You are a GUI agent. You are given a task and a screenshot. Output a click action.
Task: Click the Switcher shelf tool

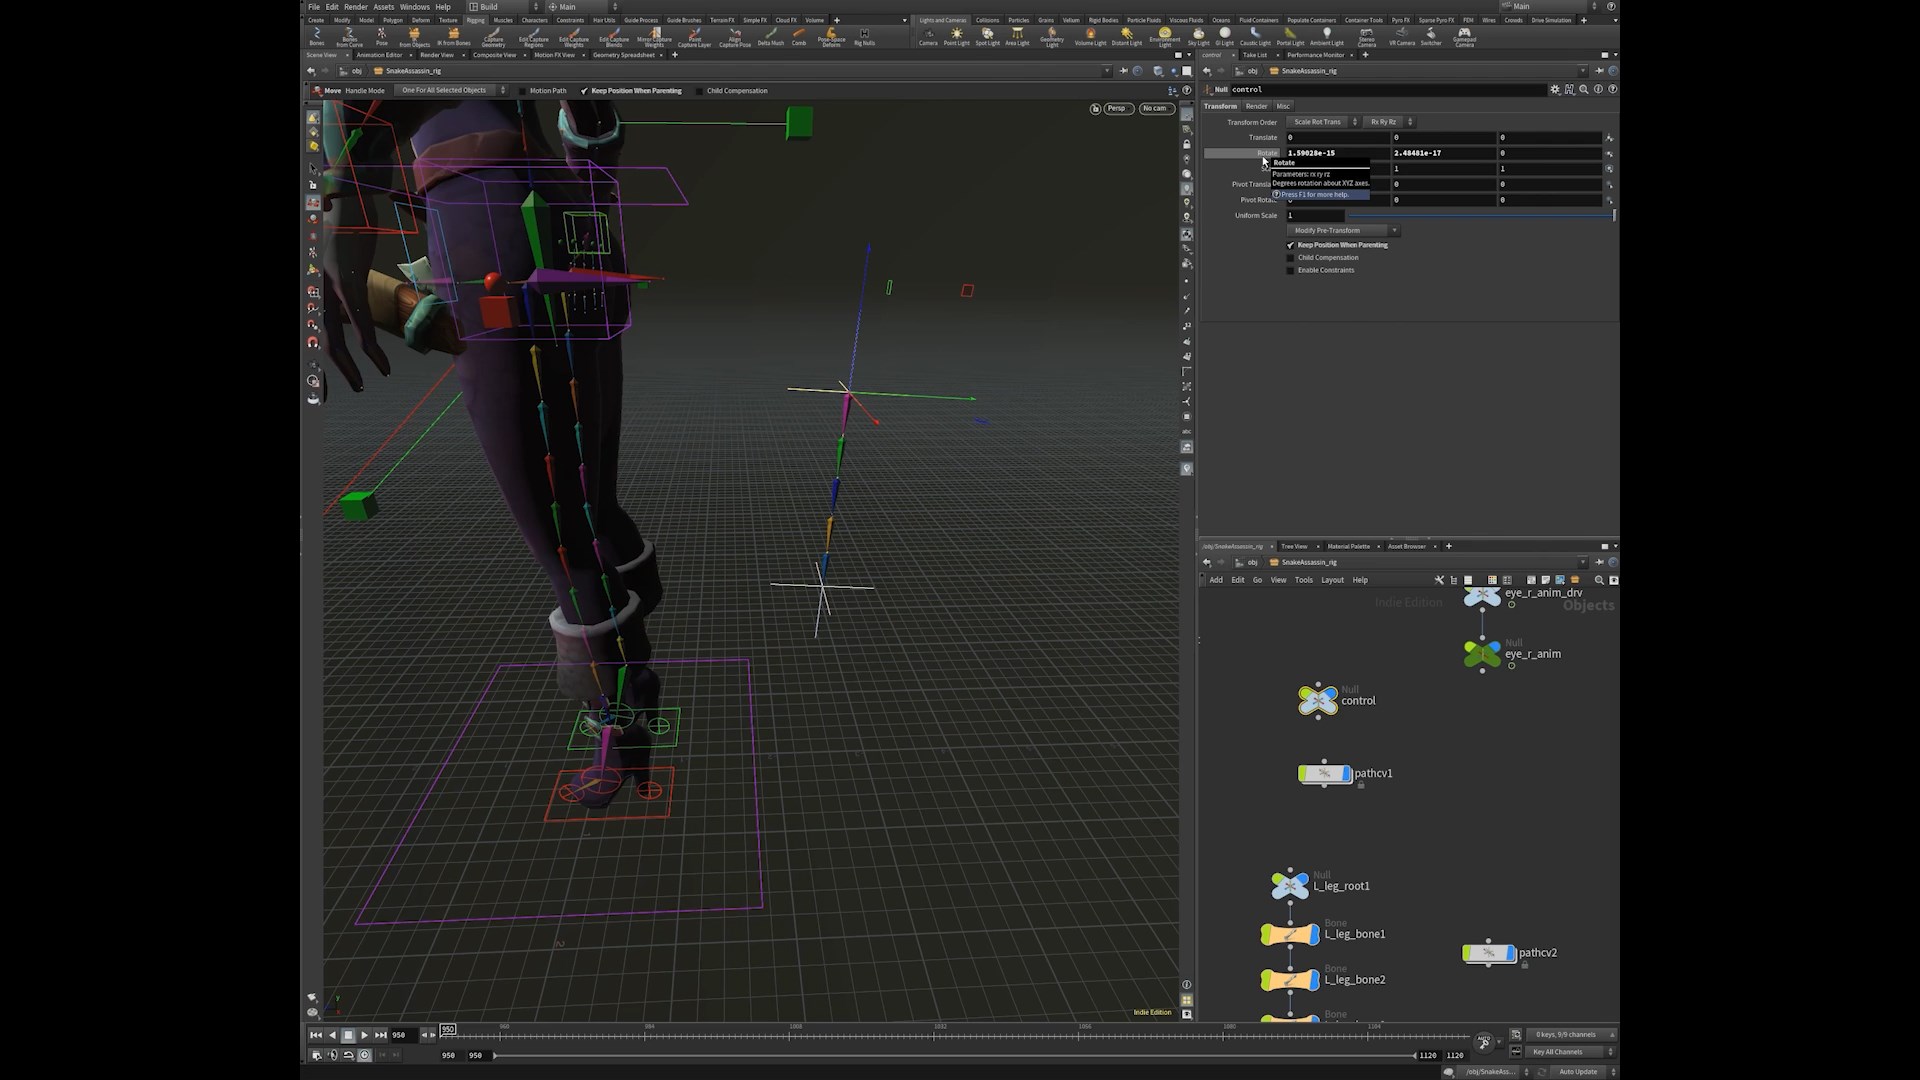(x=1431, y=37)
